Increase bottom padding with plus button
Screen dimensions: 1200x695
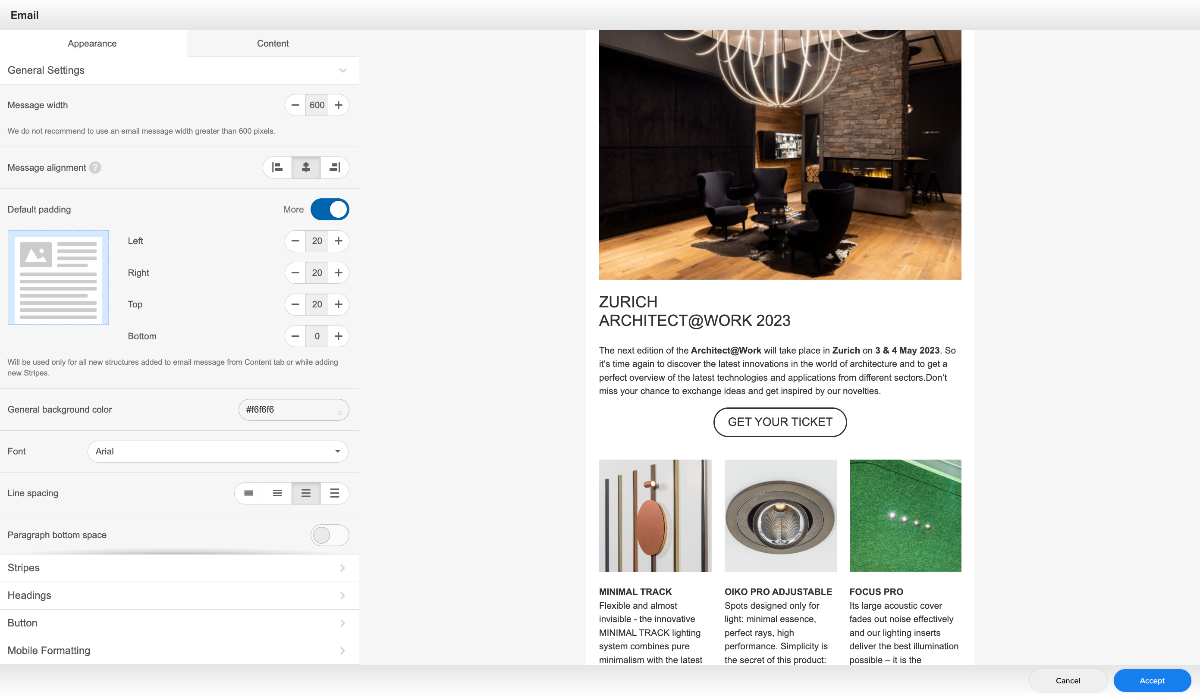click(x=338, y=336)
